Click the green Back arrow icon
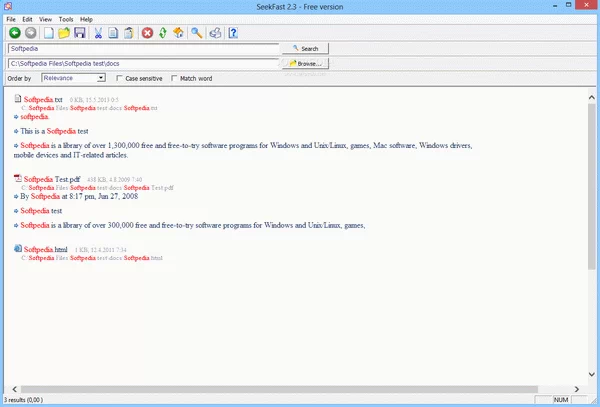 coord(15,33)
